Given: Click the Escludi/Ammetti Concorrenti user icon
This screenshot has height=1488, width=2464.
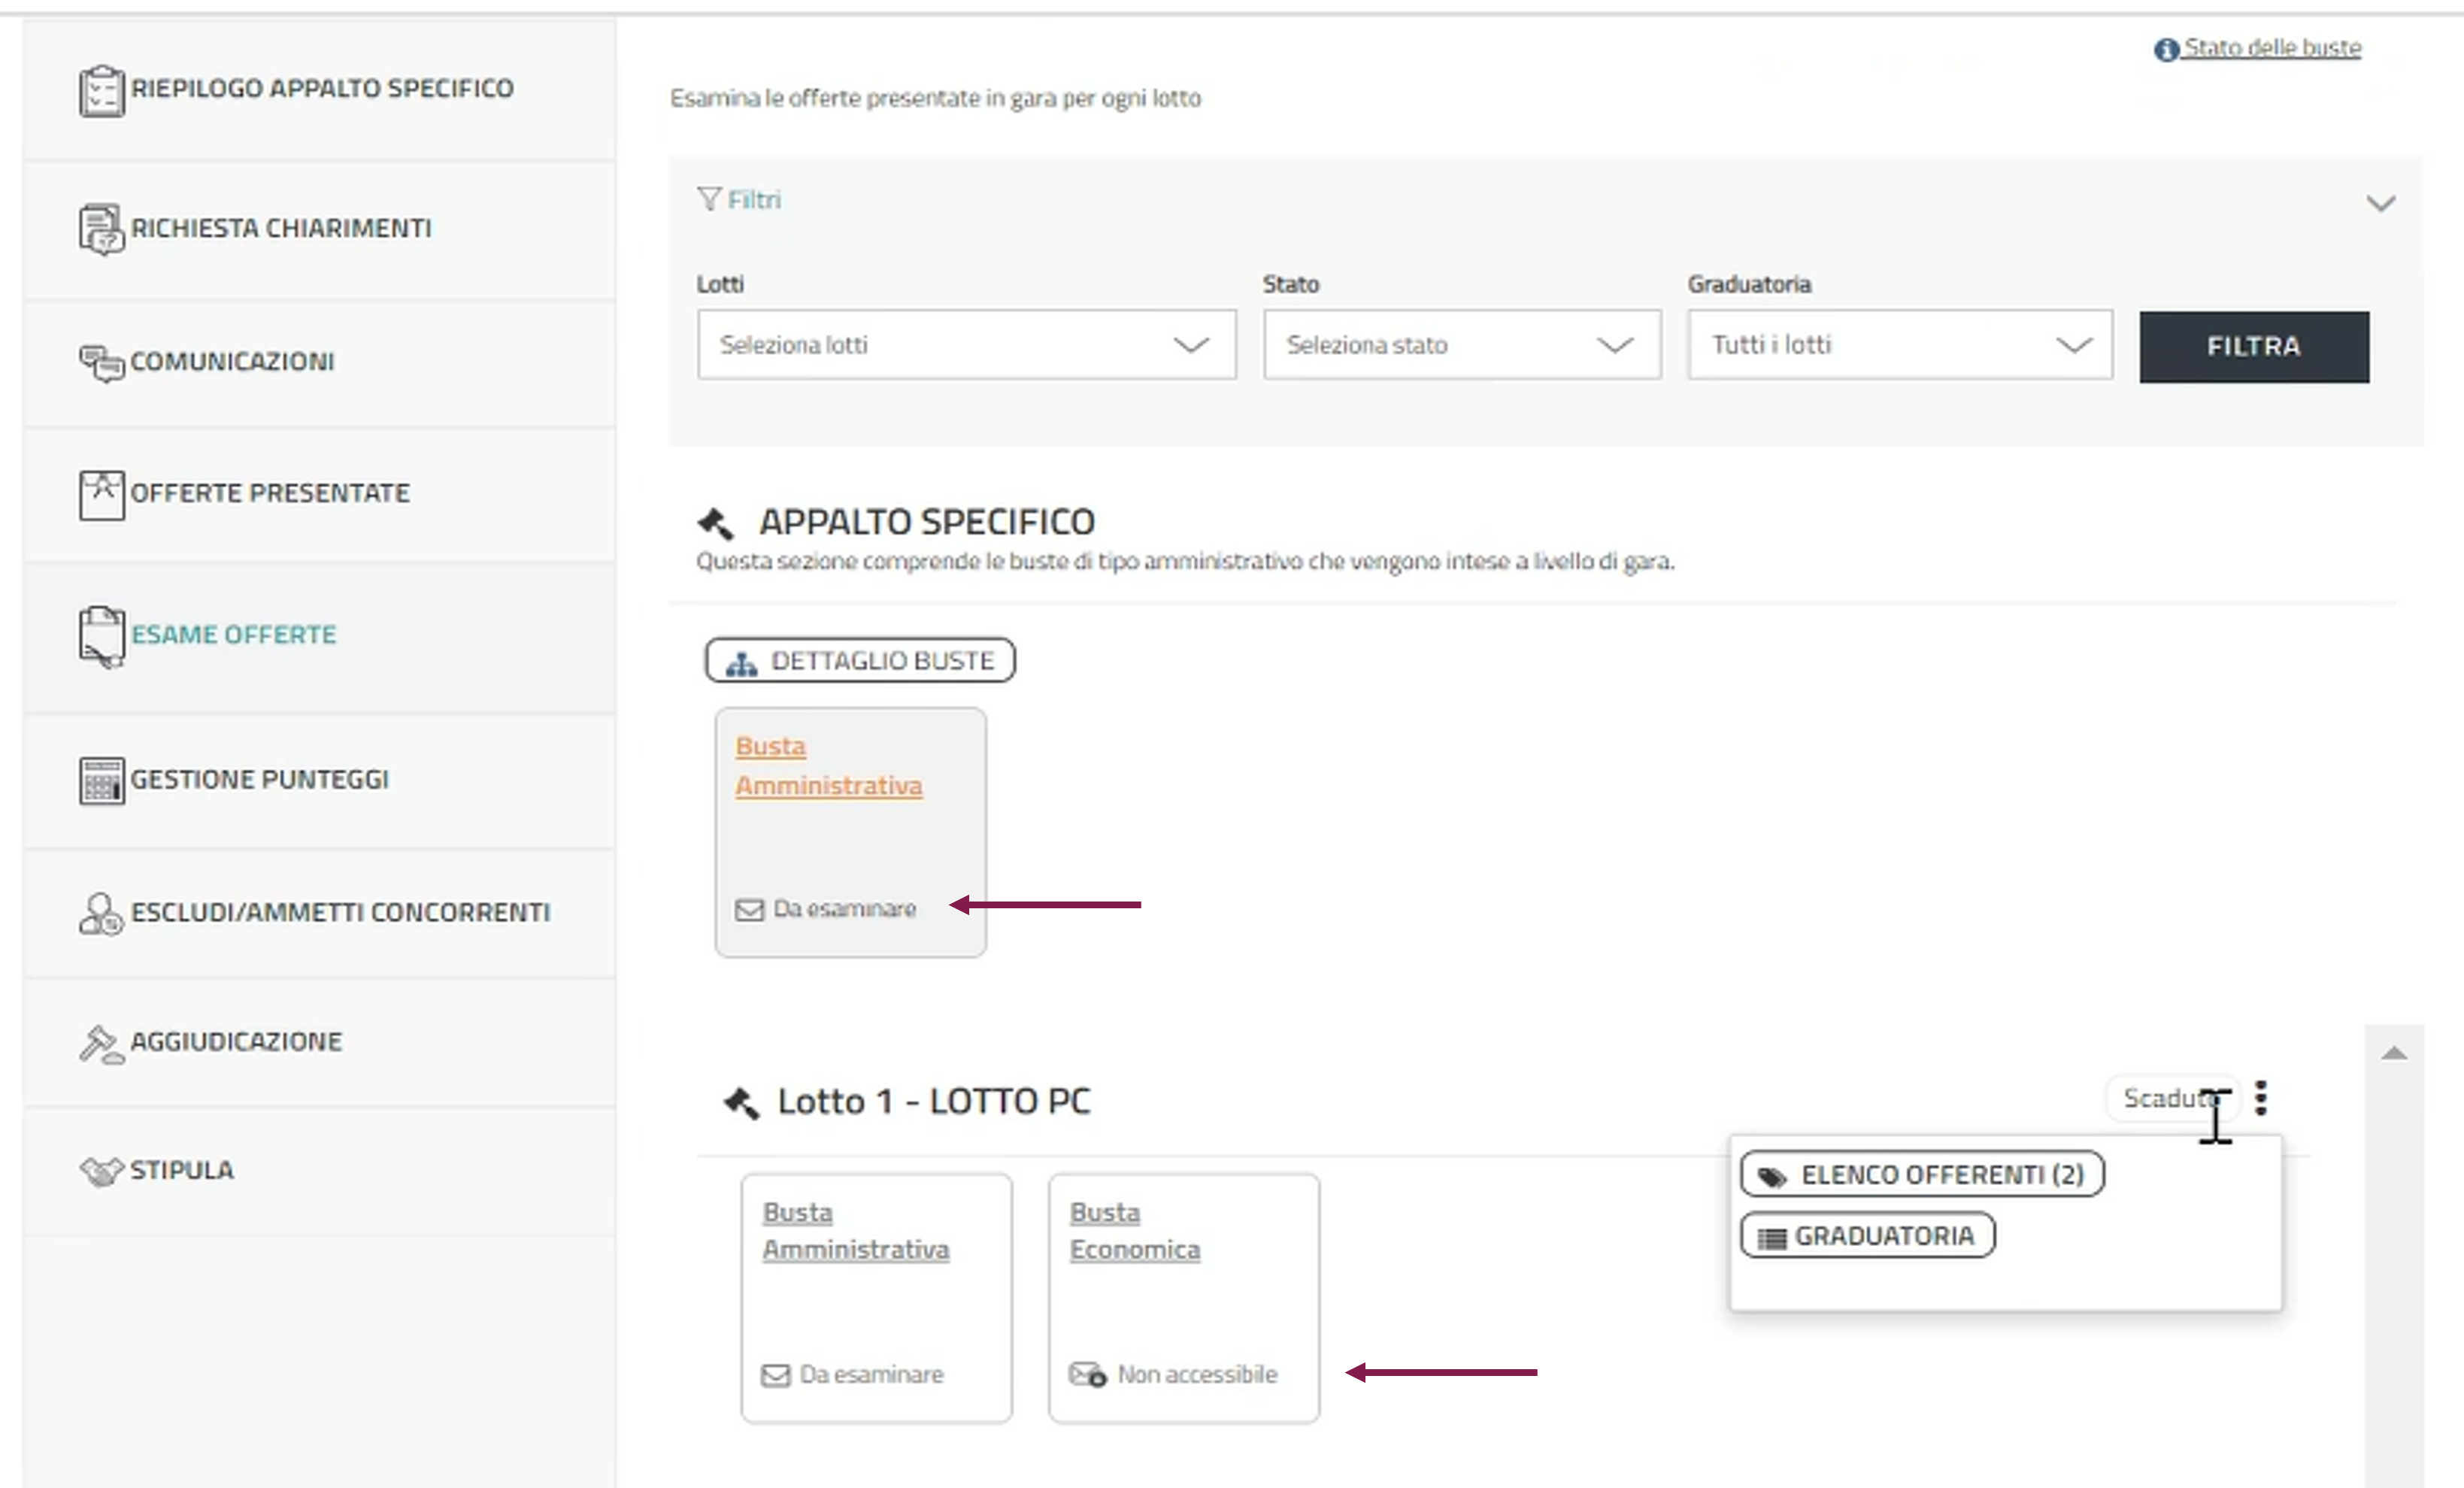Looking at the screenshot, I should pyautogui.click(x=101, y=913).
